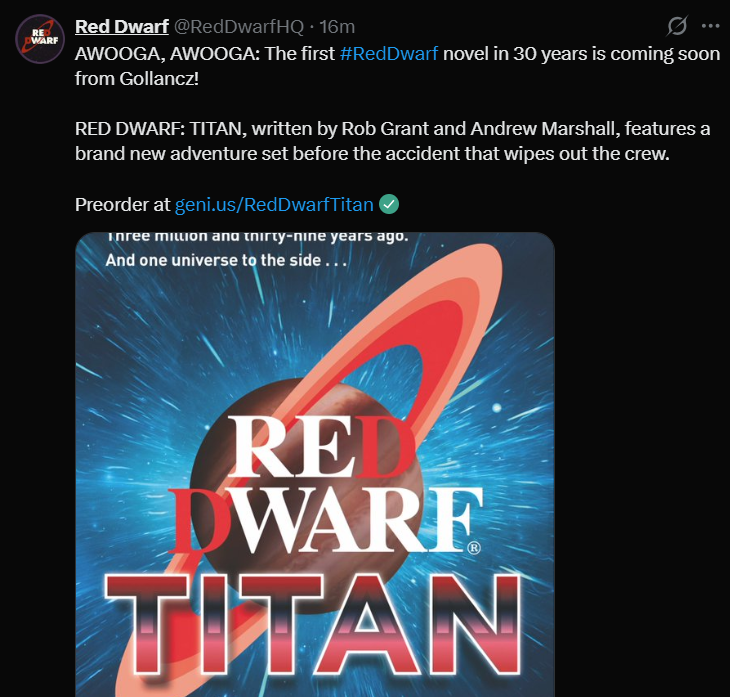Screen dimensions: 730x697
Task: Click the RED DWARF logo on the cover
Action: pyautogui.click(x=324, y=484)
